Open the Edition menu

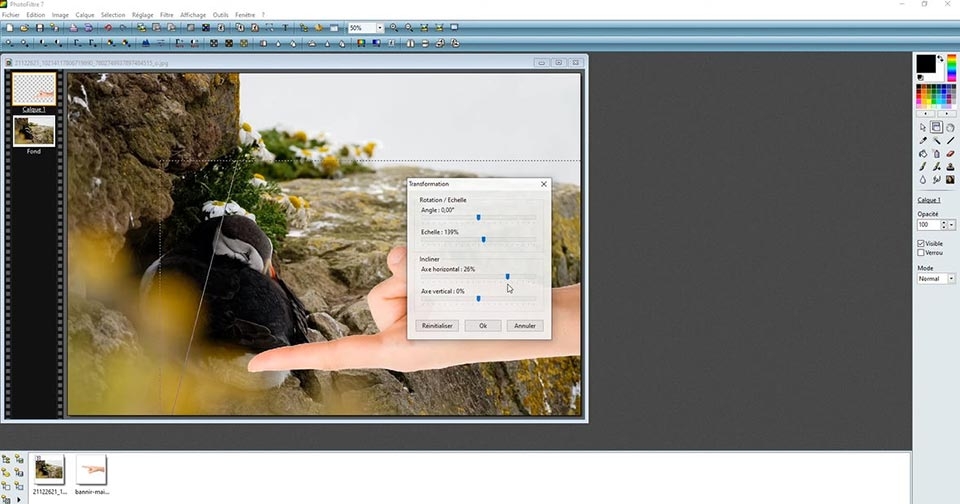36,15
